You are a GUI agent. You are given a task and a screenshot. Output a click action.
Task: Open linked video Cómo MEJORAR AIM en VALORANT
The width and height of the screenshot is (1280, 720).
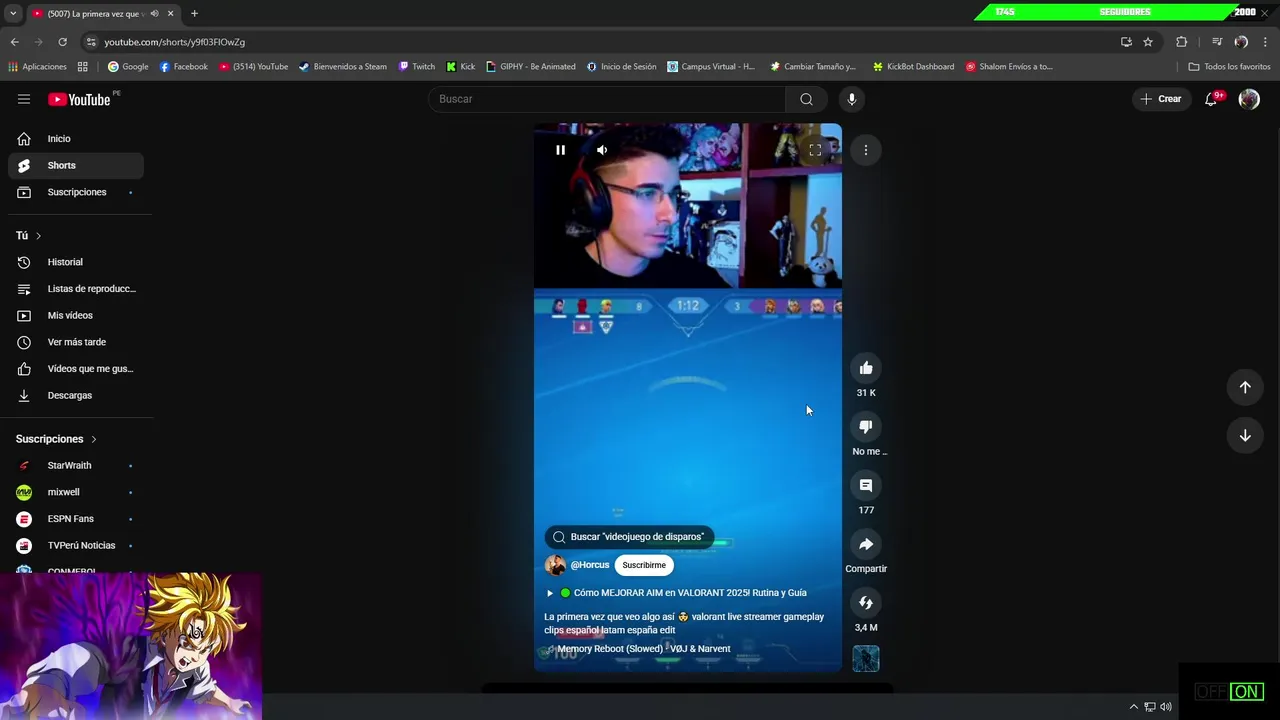coord(677,593)
